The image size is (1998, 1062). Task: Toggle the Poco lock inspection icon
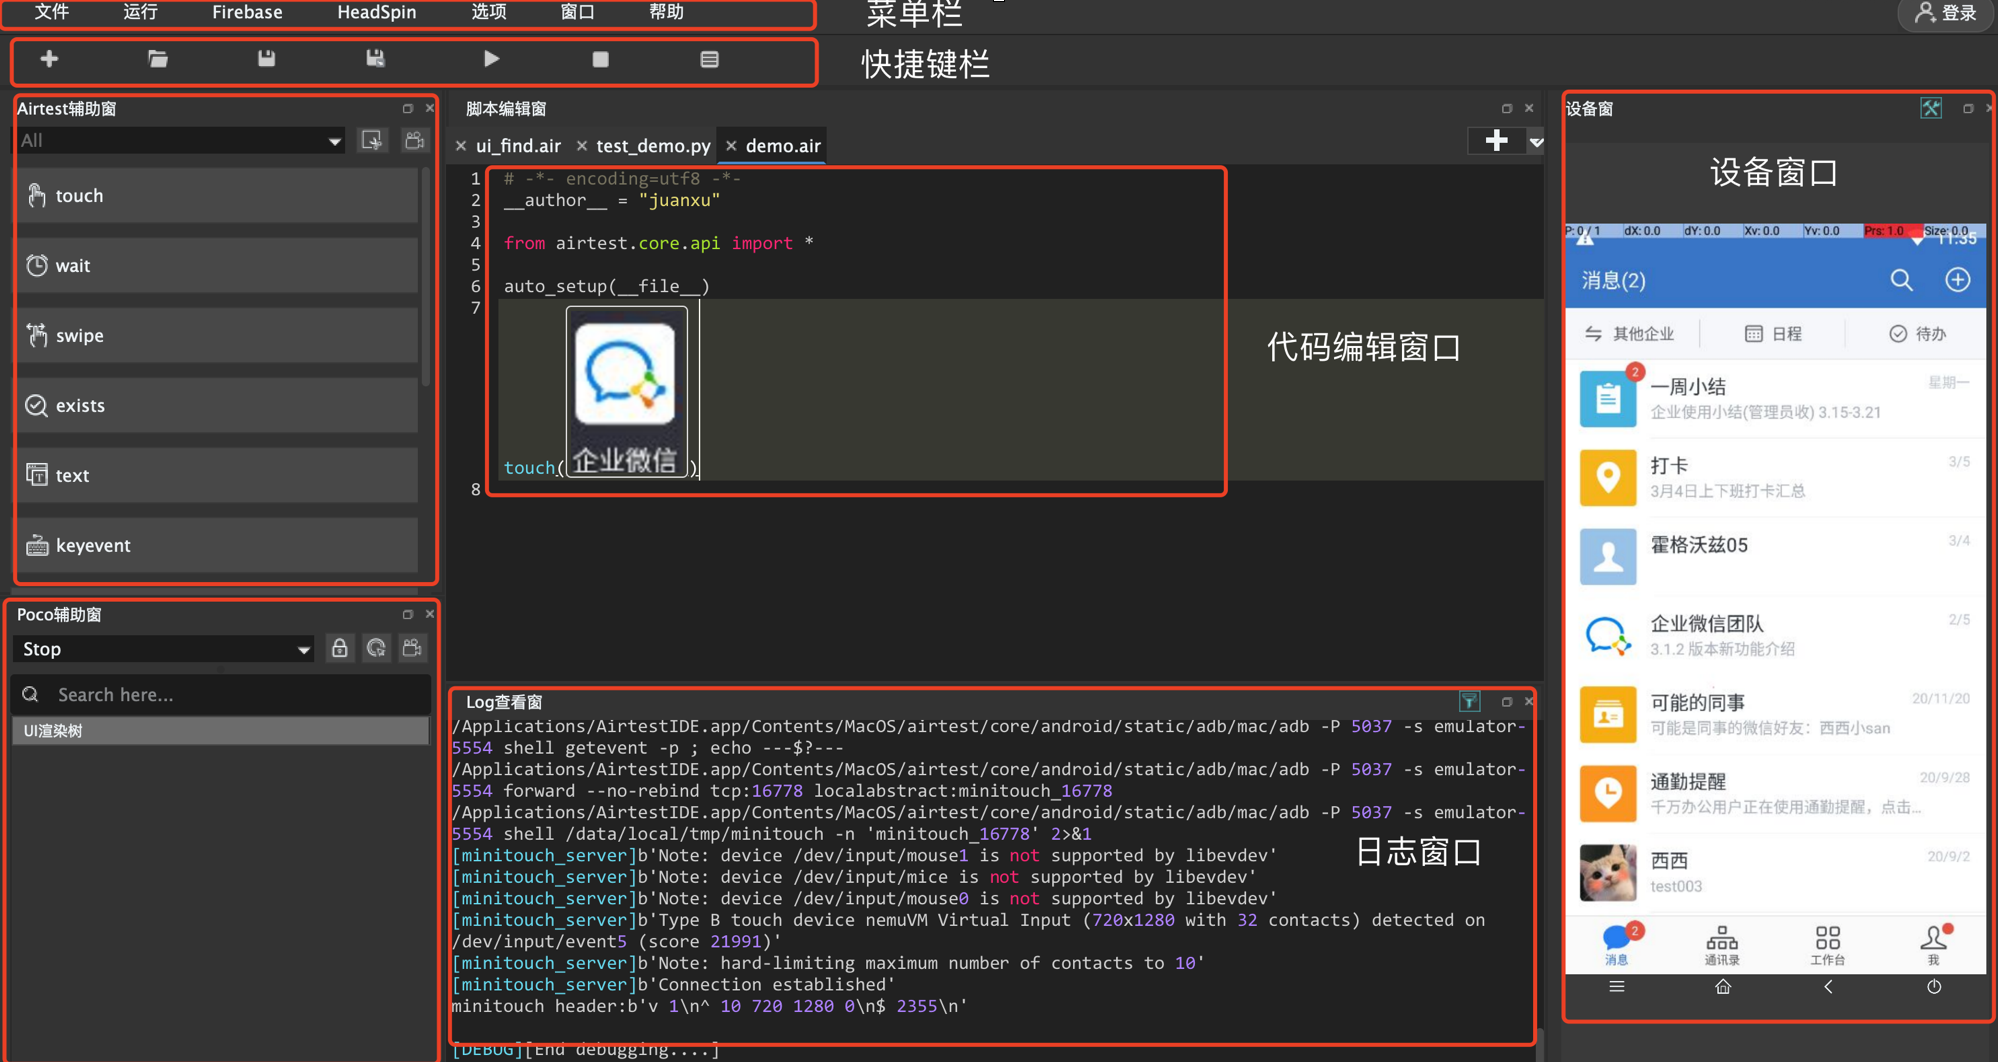[340, 649]
